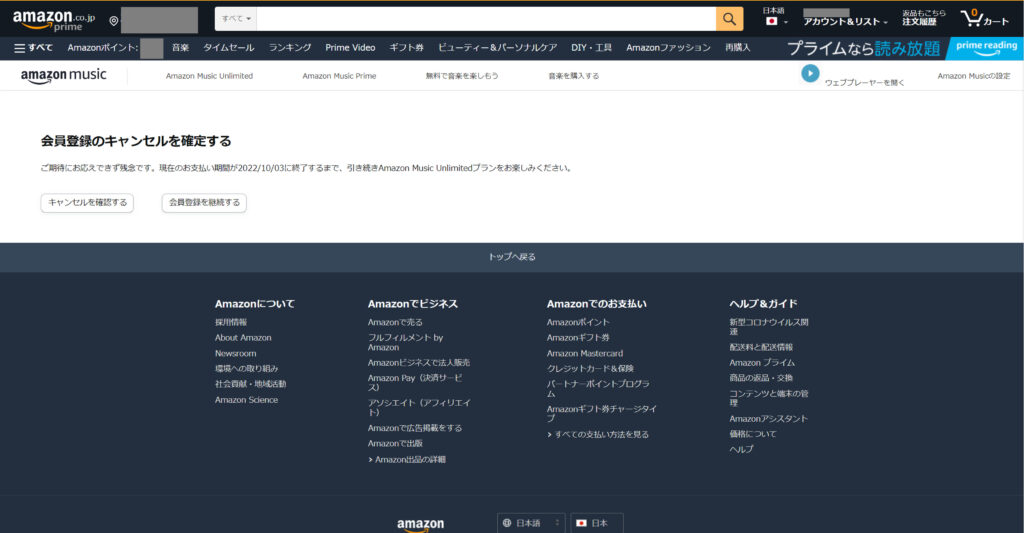
Task: Open ギフト券 in navigation bar
Action: (x=406, y=48)
